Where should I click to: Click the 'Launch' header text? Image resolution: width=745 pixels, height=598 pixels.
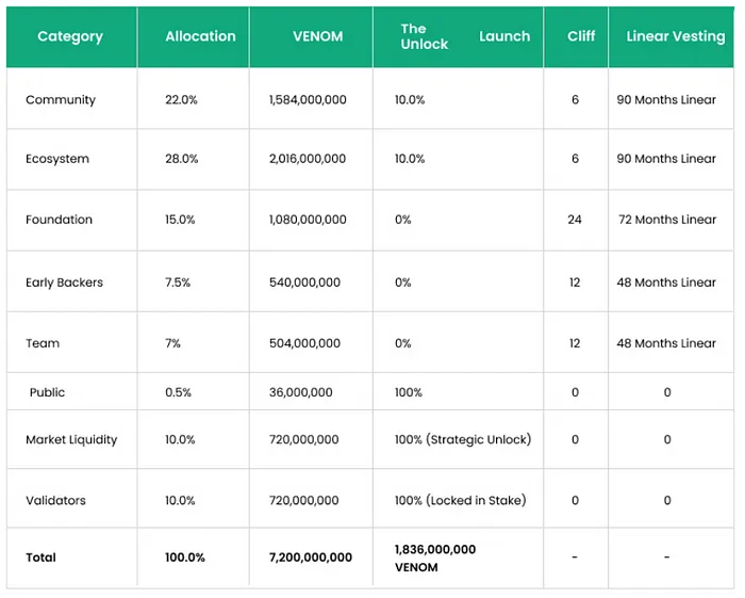[505, 36]
